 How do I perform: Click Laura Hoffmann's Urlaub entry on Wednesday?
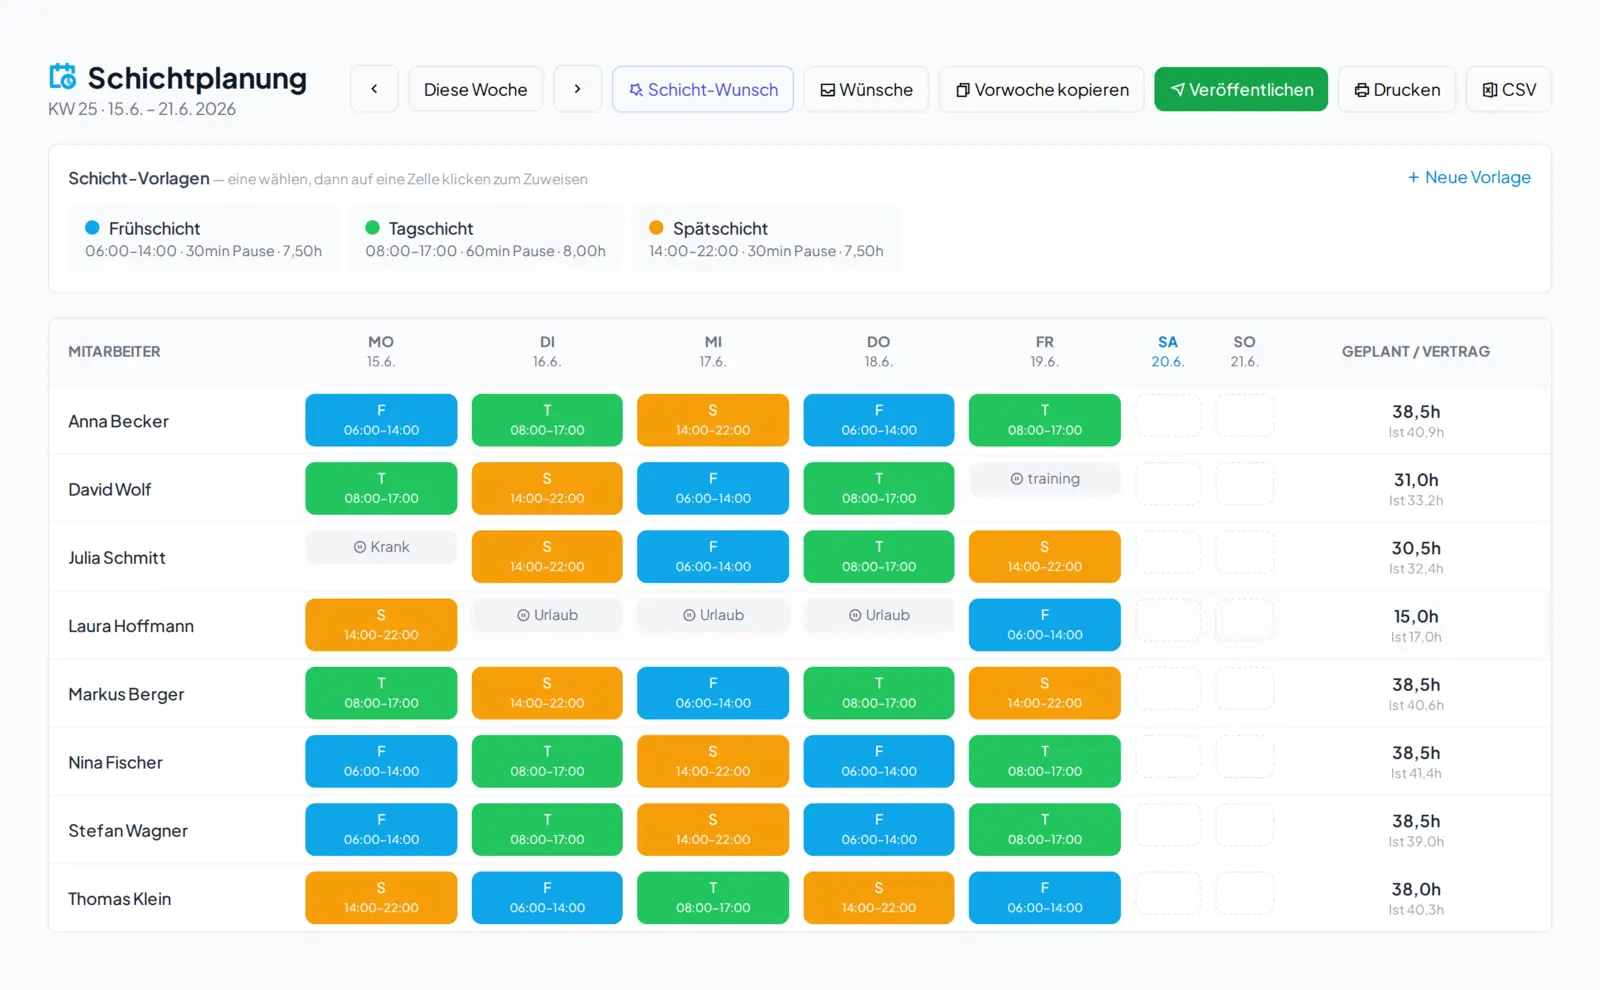713,615
